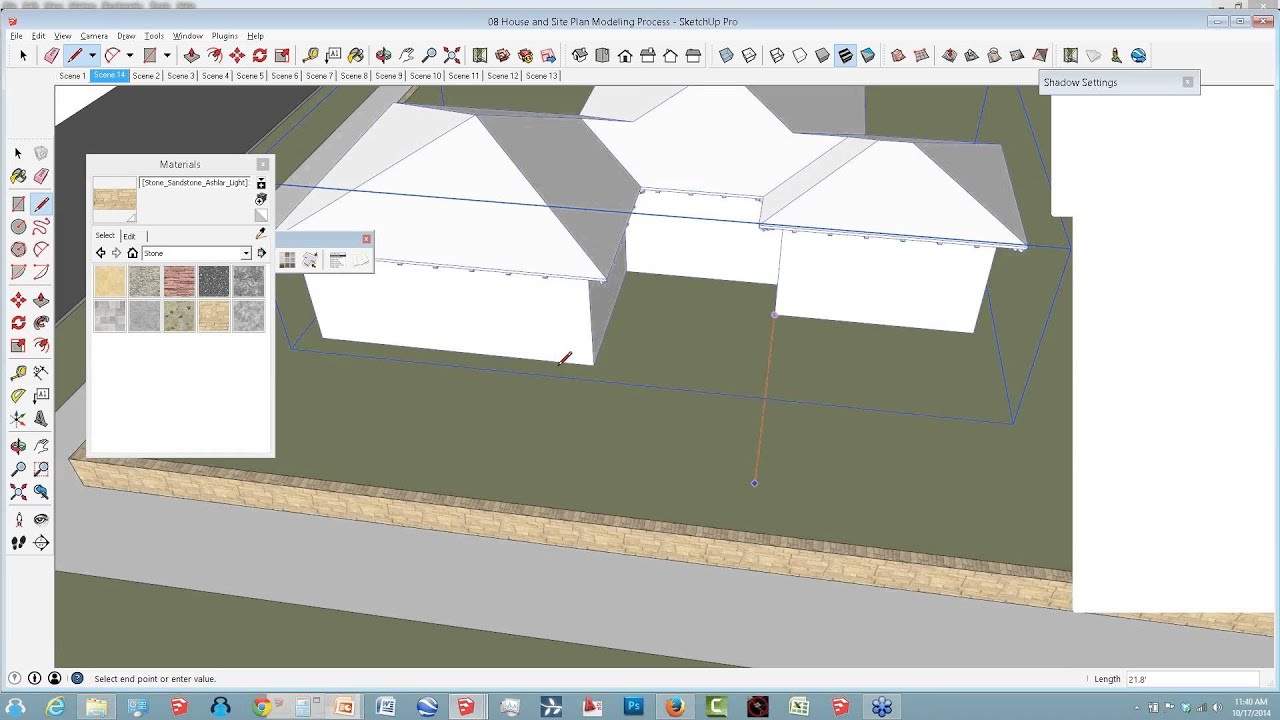Select the Move tool in top toolbar

point(237,56)
